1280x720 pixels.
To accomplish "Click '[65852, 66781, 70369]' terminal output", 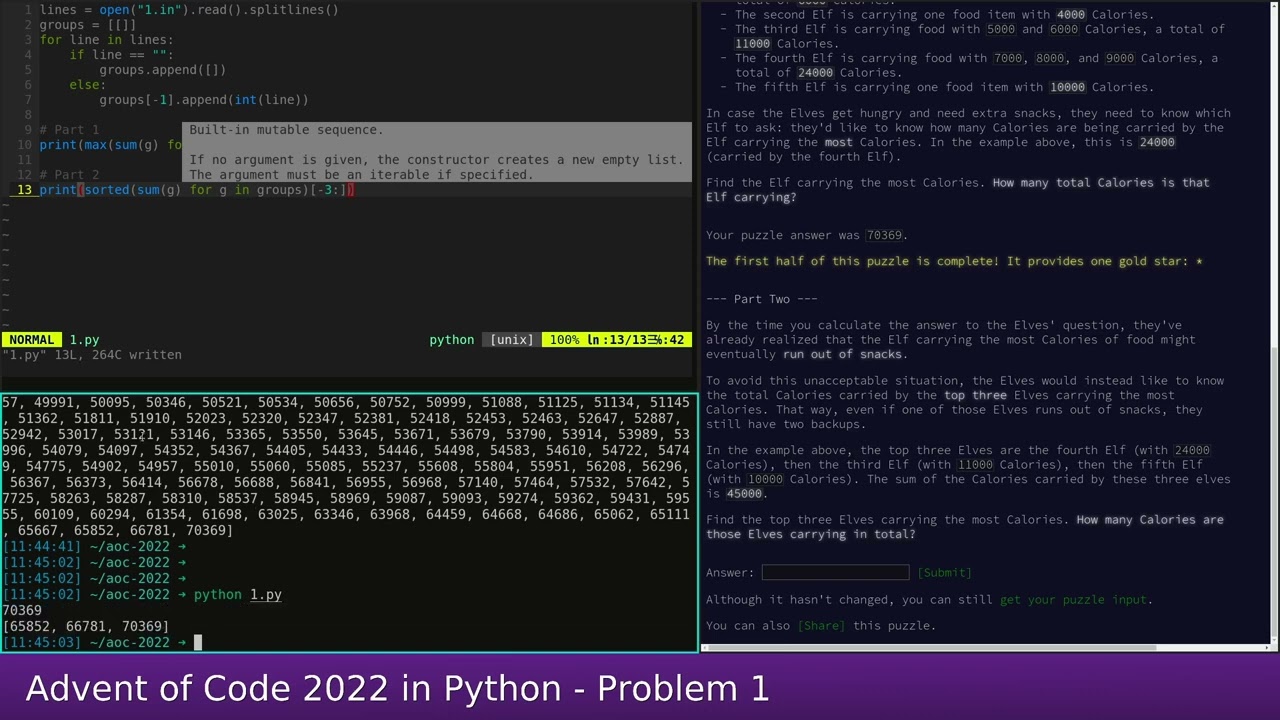I will (86, 626).
